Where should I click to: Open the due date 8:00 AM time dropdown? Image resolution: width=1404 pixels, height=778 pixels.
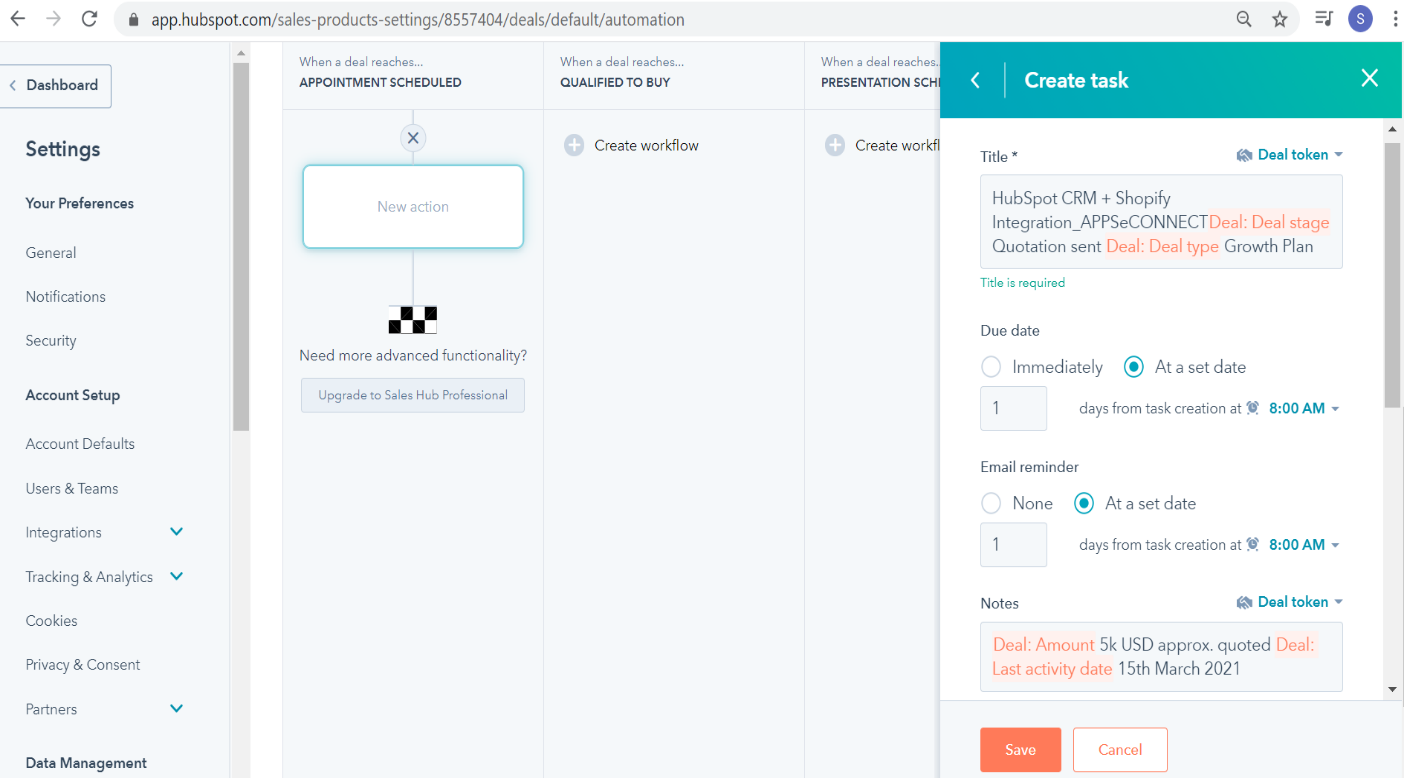(x=1304, y=408)
